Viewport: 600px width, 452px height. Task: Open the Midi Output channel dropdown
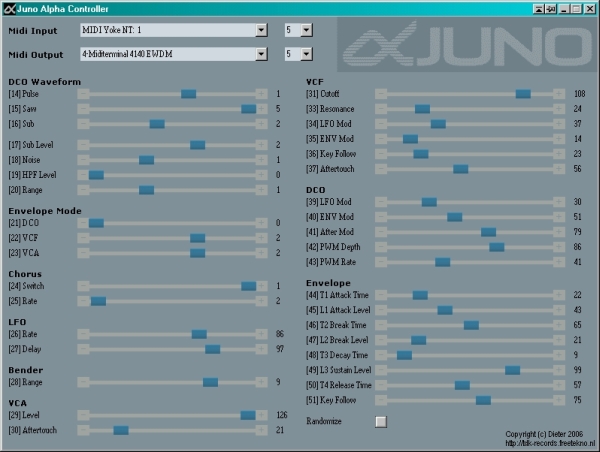307,54
